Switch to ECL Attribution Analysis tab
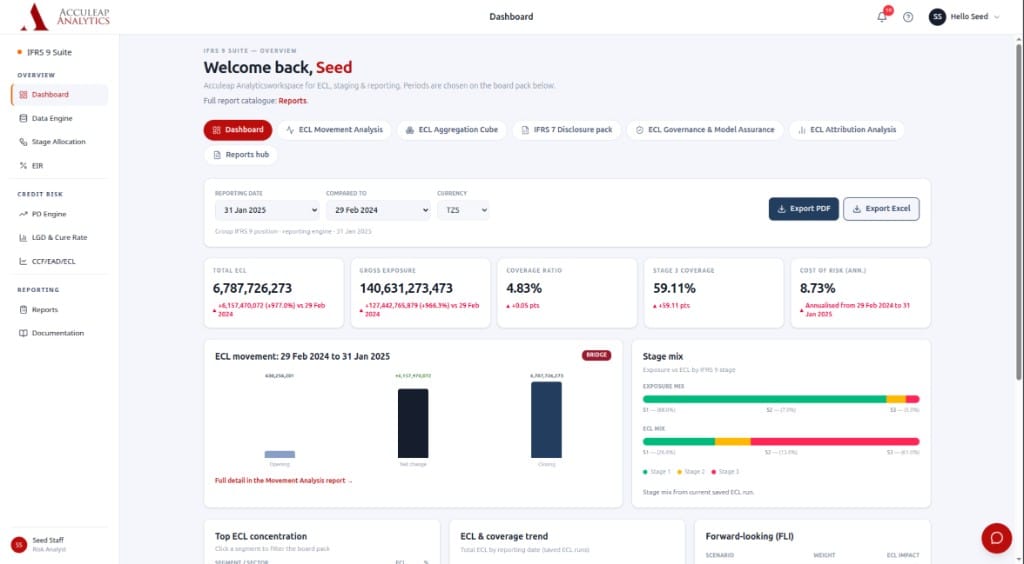 846,130
